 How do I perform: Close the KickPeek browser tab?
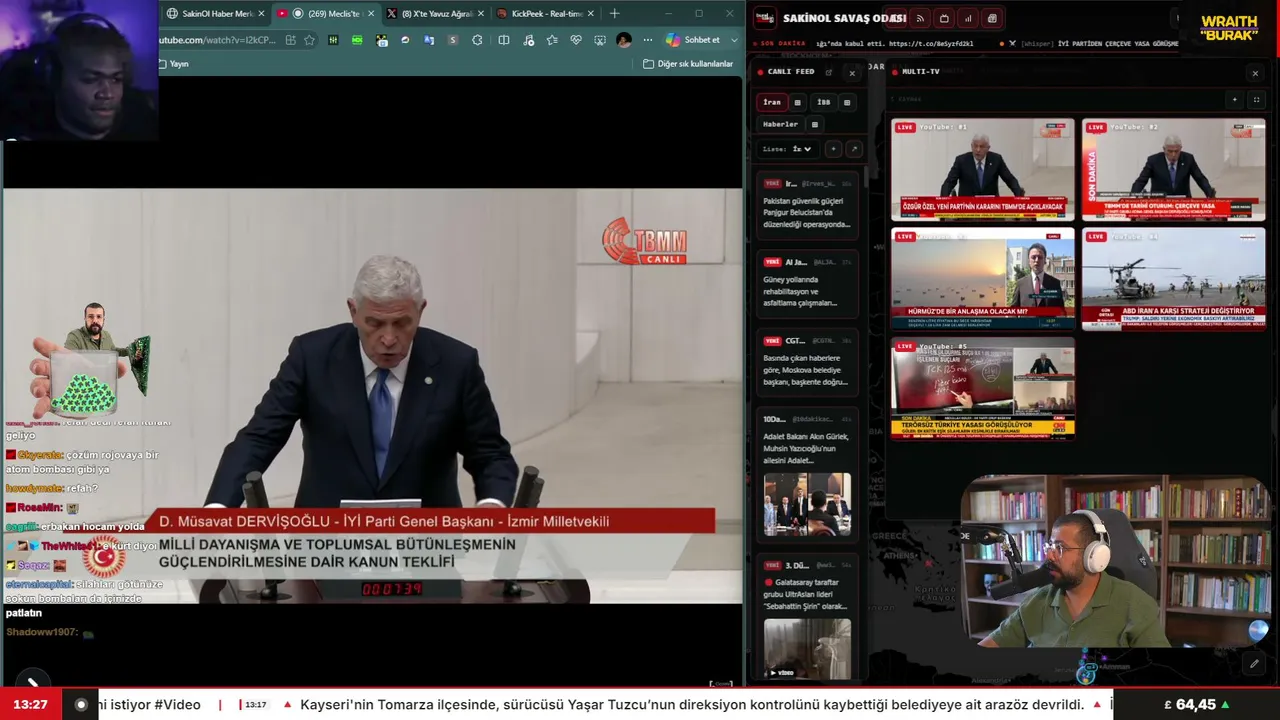pyautogui.click(x=591, y=14)
